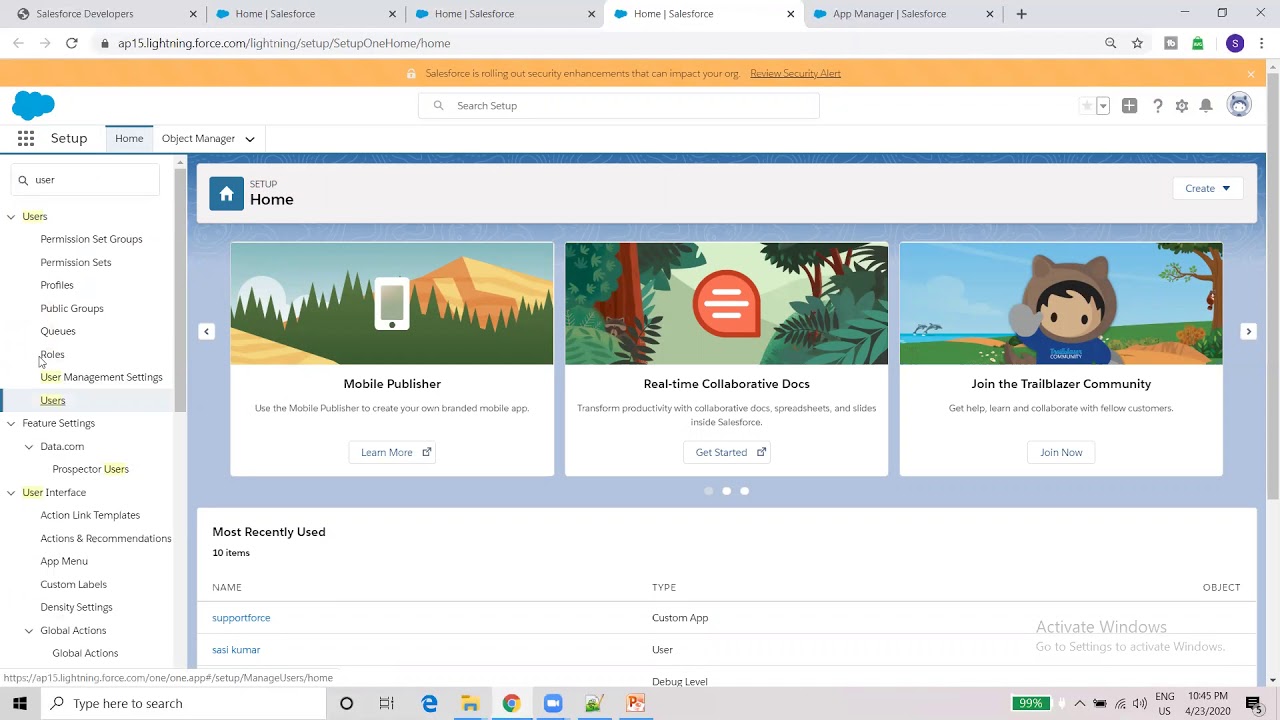Open a new browser tab
1280x720 pixels.
point(1021,14)
